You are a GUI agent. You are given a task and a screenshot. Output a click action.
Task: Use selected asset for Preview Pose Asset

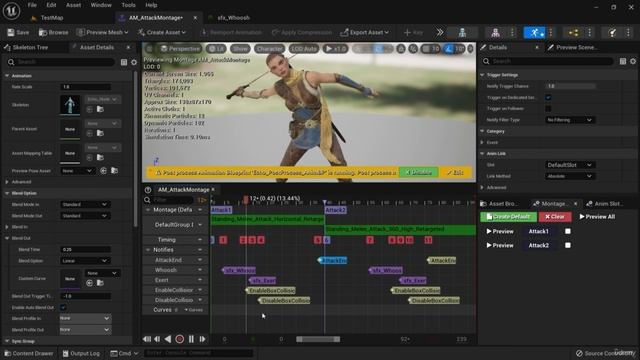point(103,171)
